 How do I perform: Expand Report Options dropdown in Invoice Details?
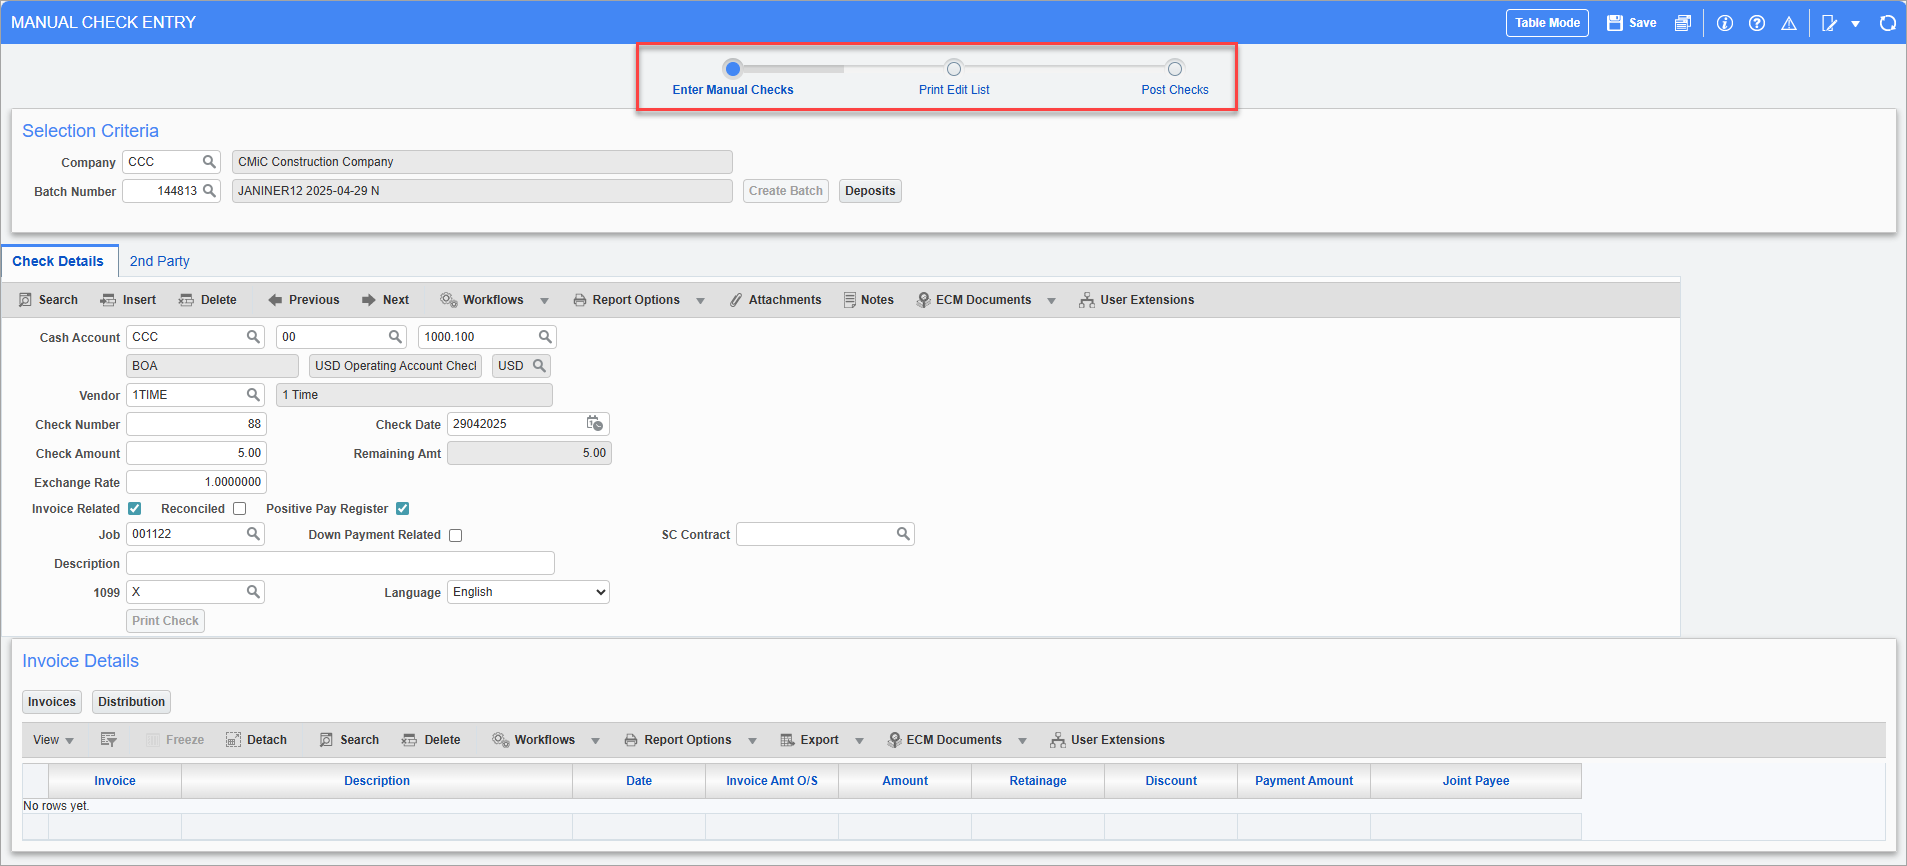click(752, 741)
